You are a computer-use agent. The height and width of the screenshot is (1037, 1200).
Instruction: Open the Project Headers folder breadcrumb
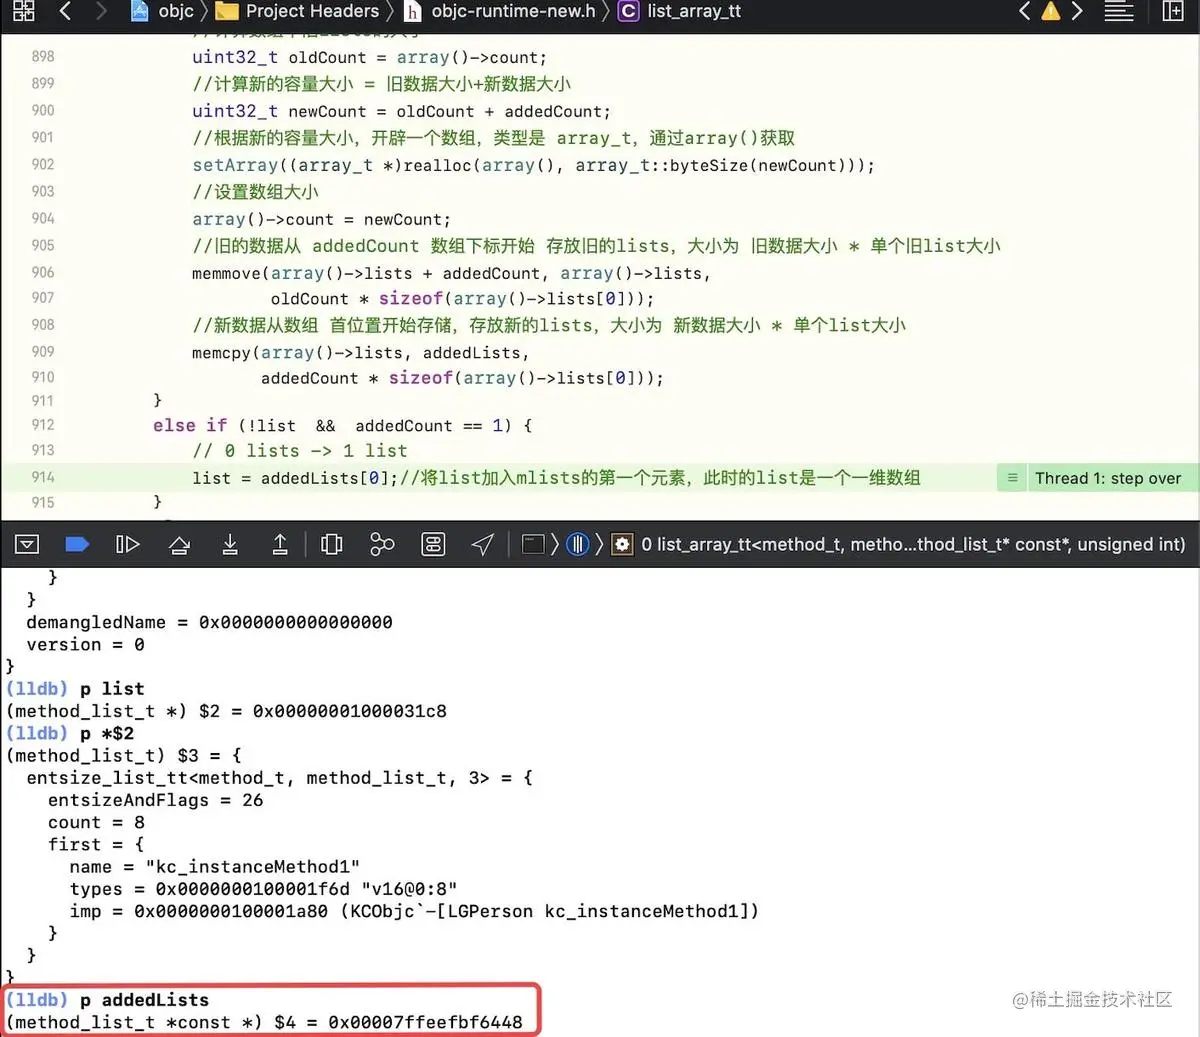pyautogui.click(x=298, y=11)
